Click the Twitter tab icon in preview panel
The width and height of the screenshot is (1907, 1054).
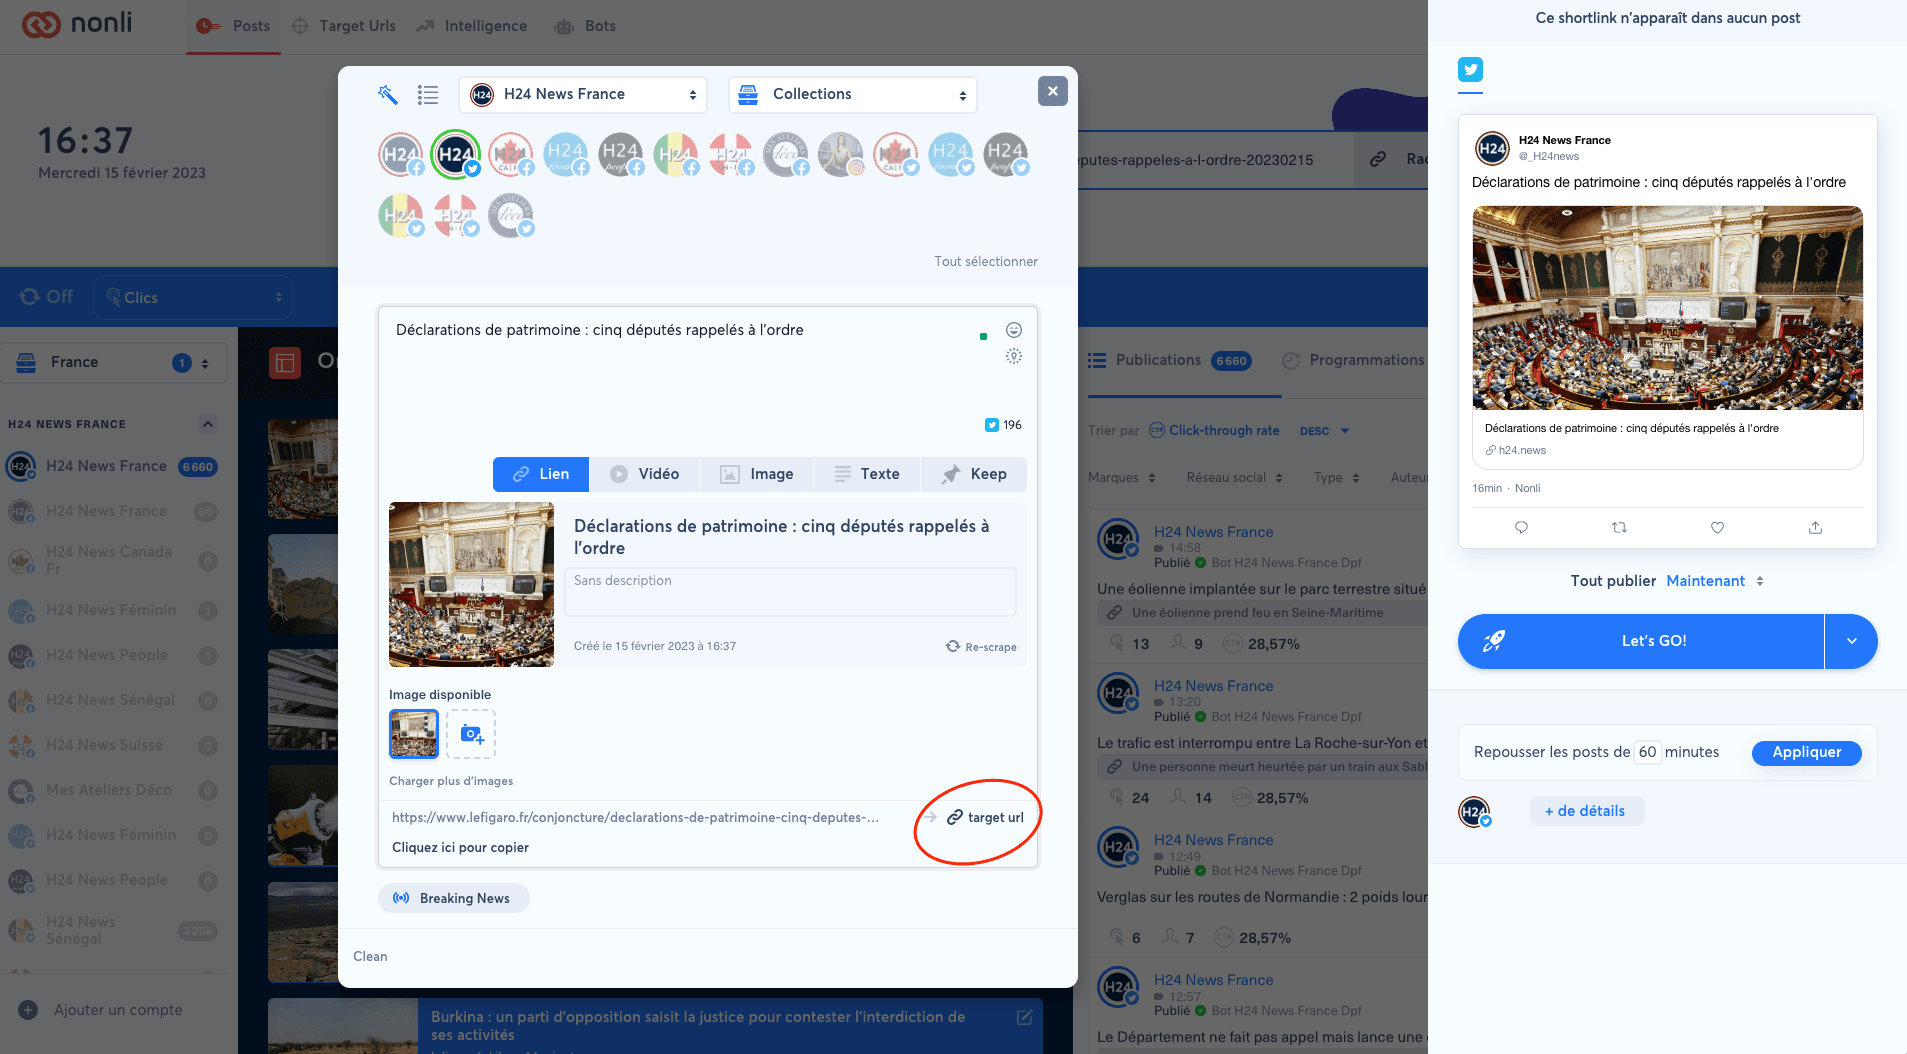[1470, 69]
